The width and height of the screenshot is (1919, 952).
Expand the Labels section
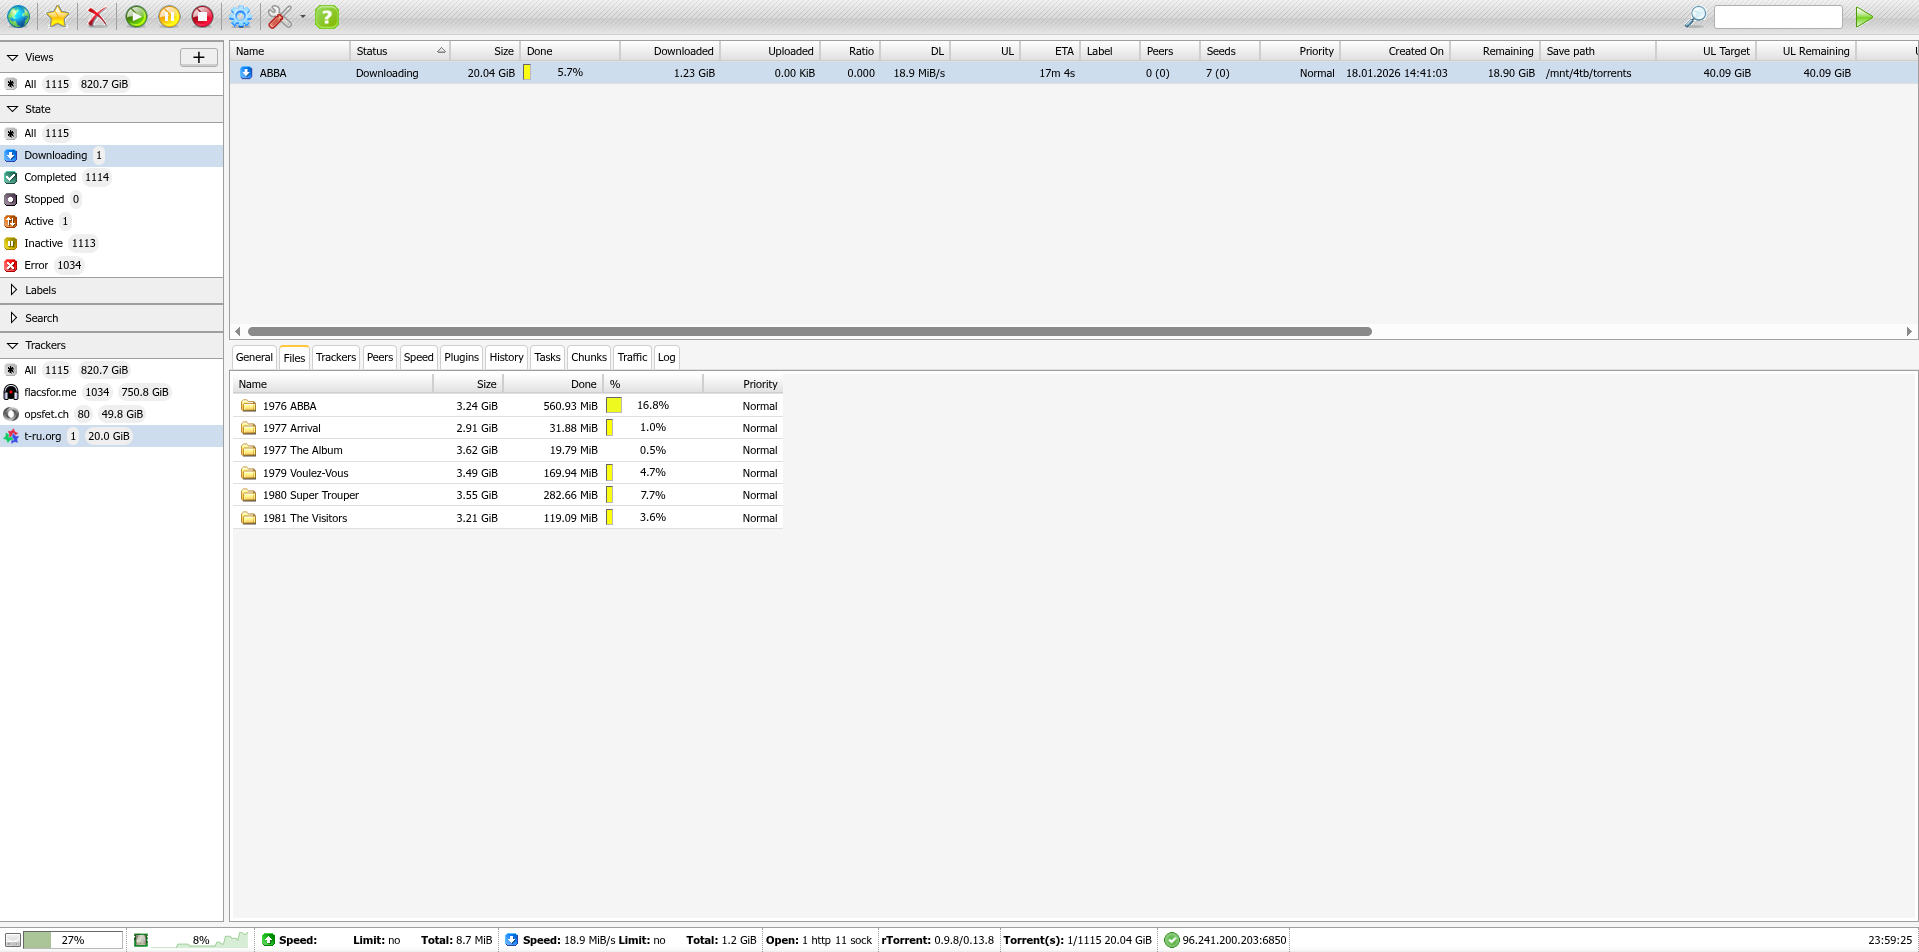(x=13, y=290)
